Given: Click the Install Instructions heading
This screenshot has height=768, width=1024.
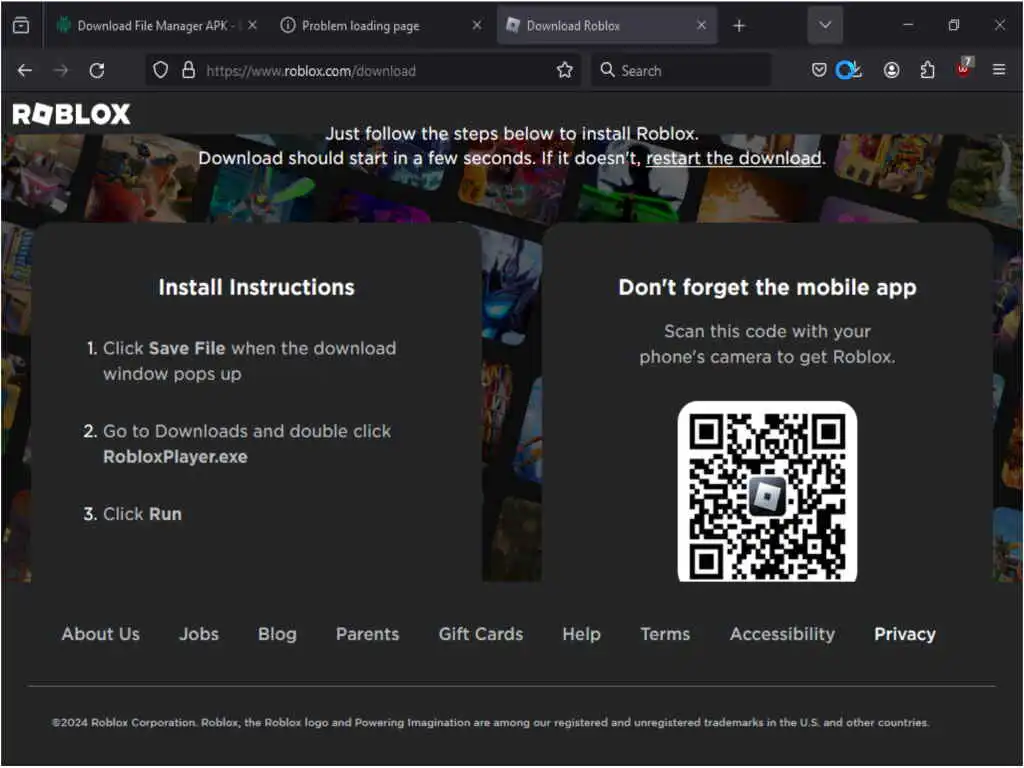Looking at the screenshot, I should click(257, 287).
